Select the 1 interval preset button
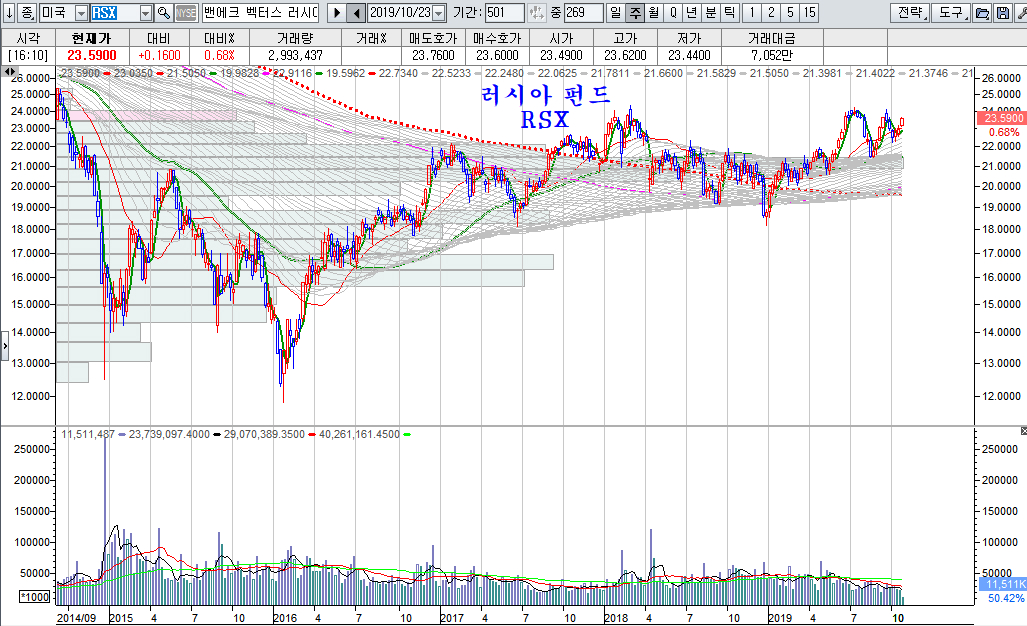 click(x=752, y=12)
